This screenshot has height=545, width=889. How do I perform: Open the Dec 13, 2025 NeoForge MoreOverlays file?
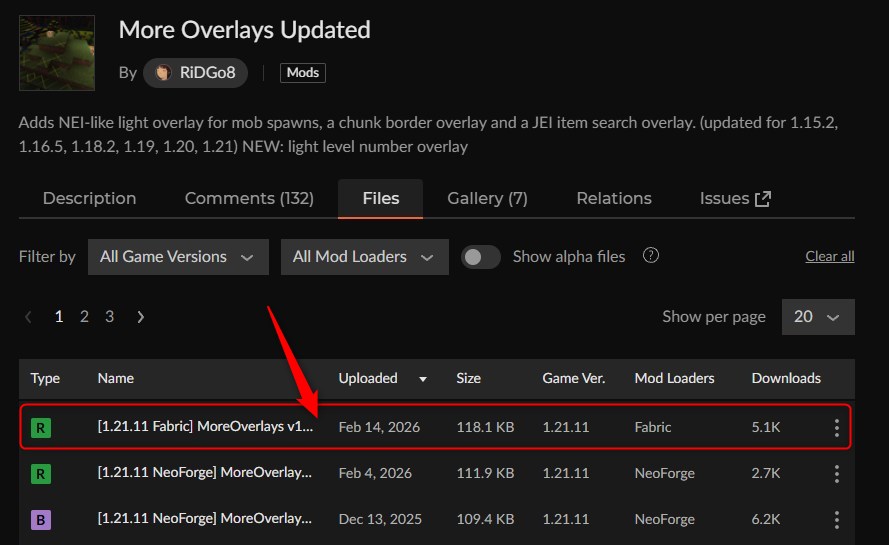(x=205, y=518)
